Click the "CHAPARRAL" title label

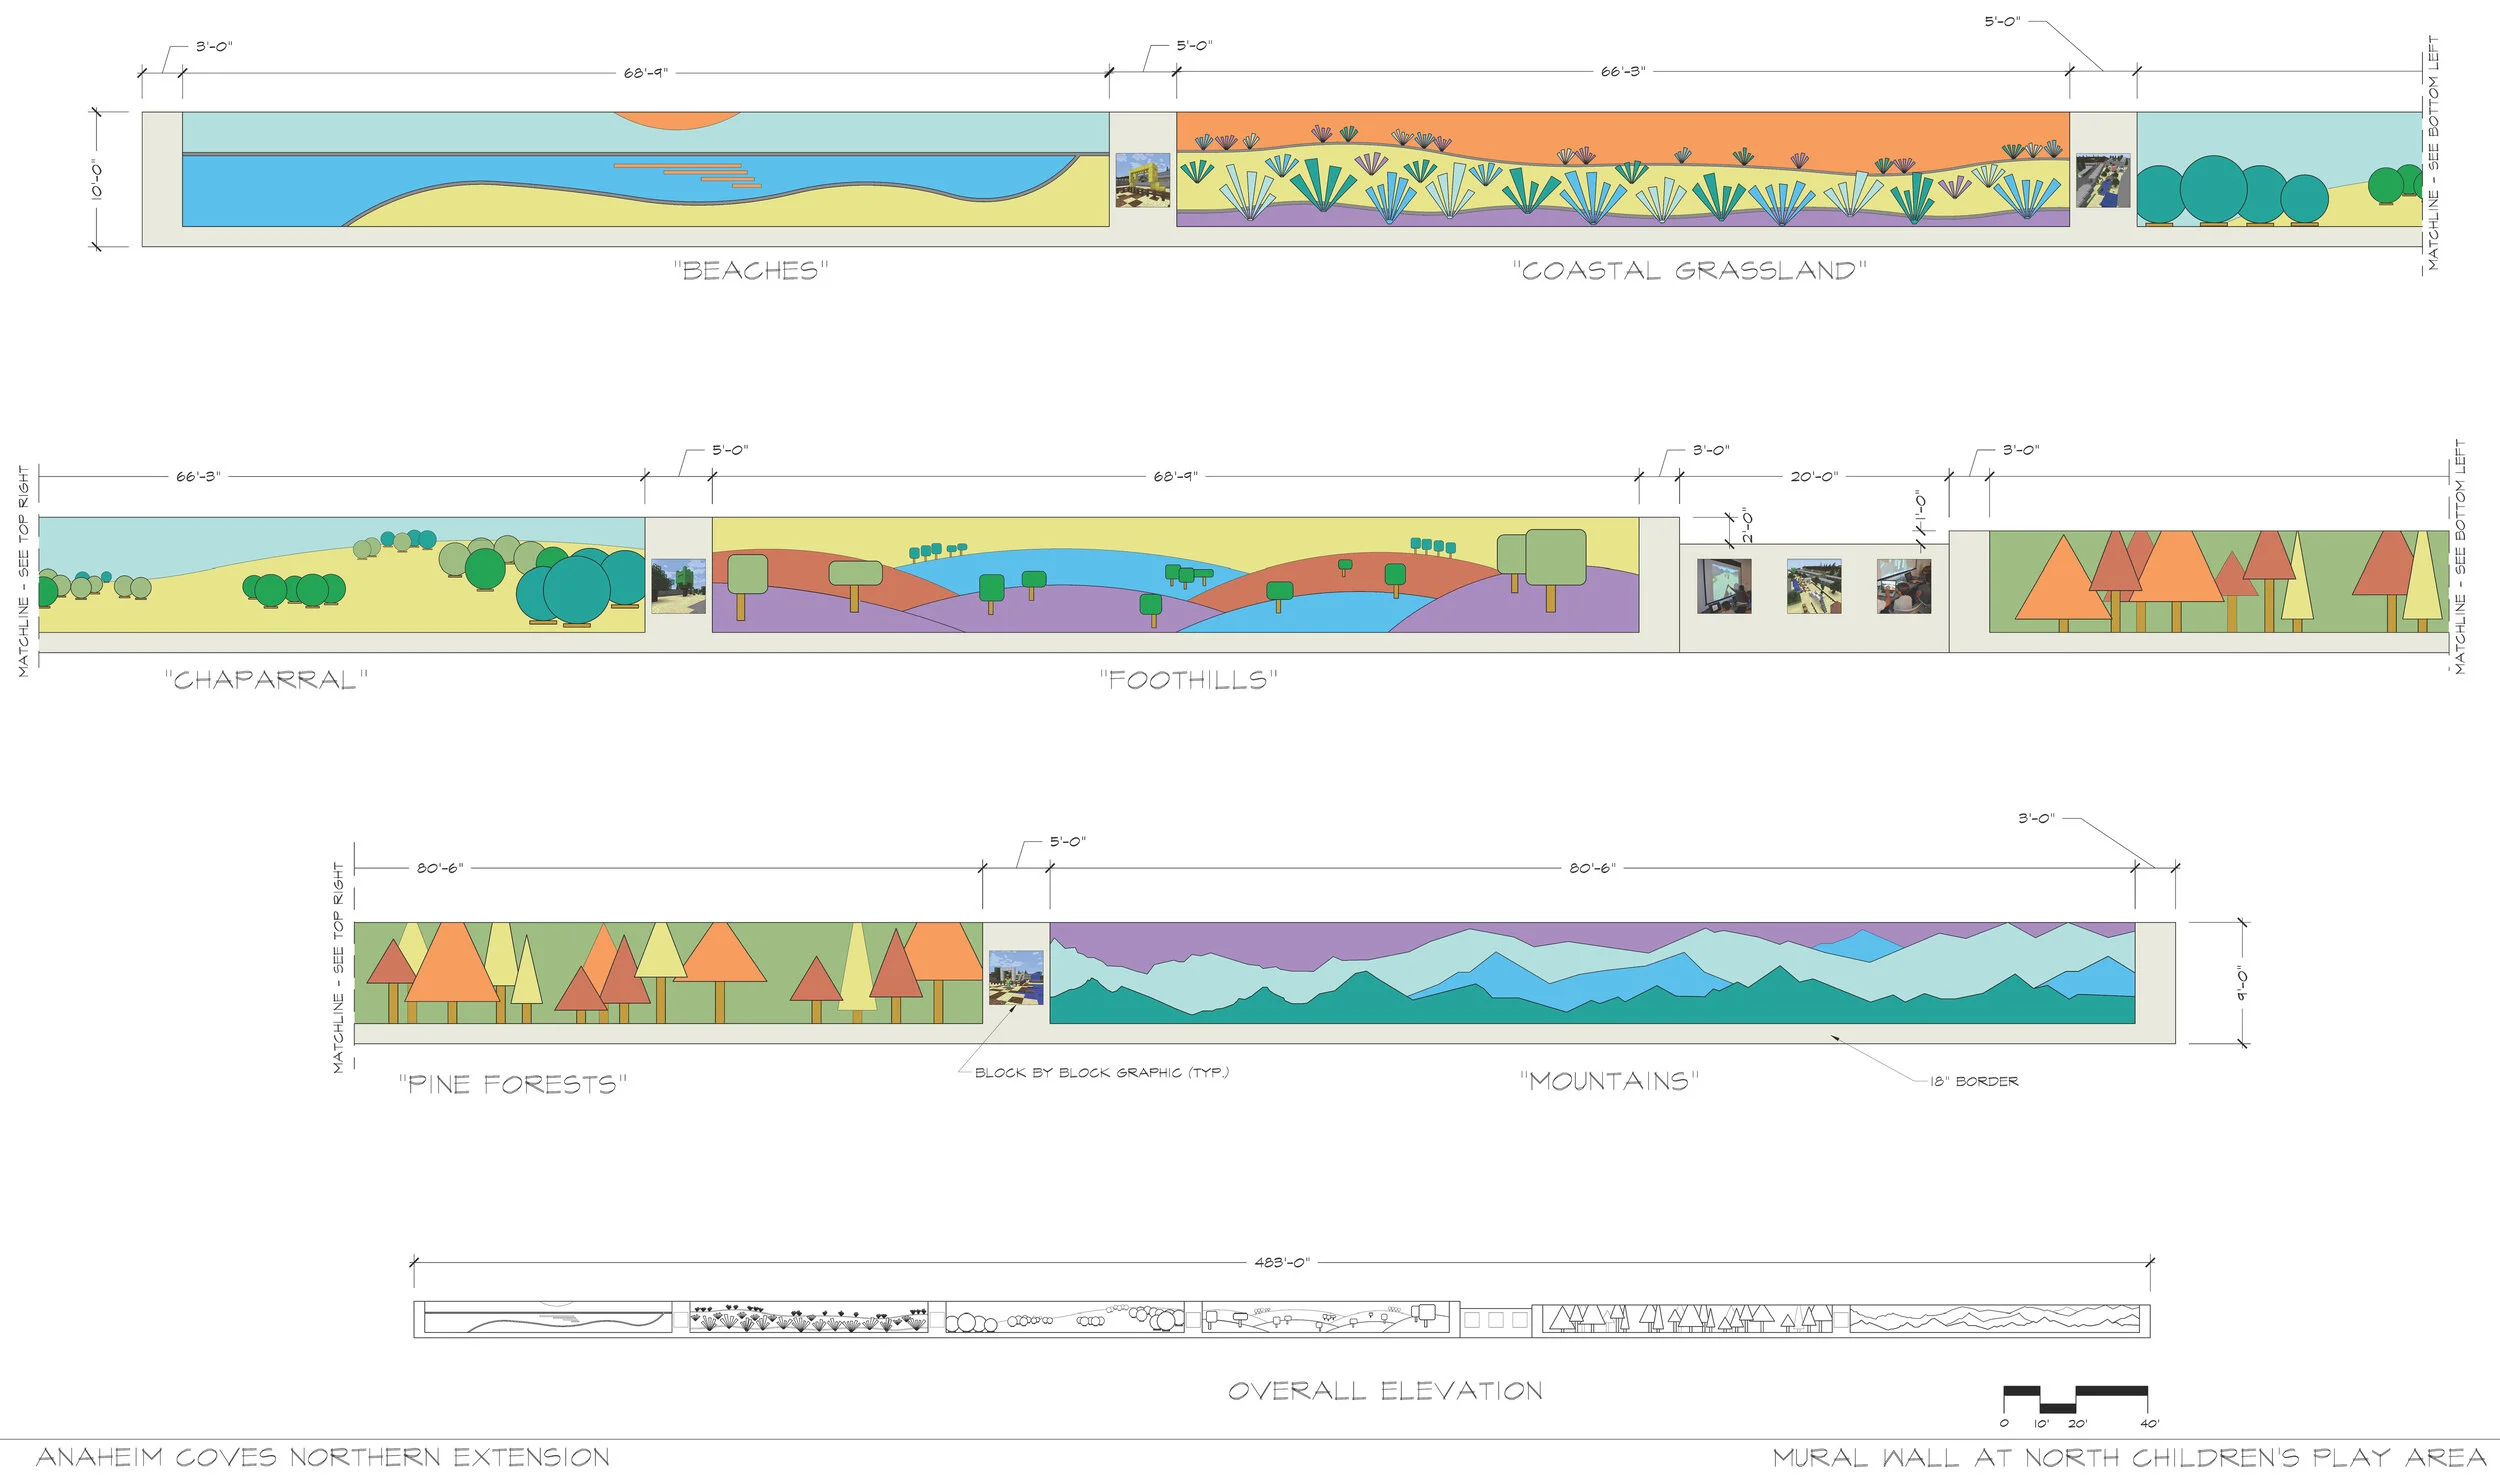click(x=266, y=680)
